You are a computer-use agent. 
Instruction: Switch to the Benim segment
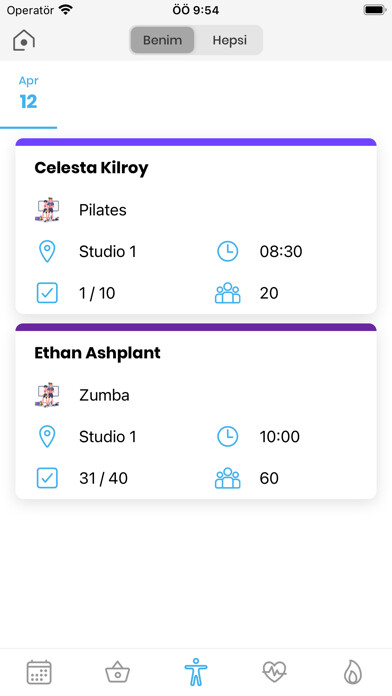point(162,40)
